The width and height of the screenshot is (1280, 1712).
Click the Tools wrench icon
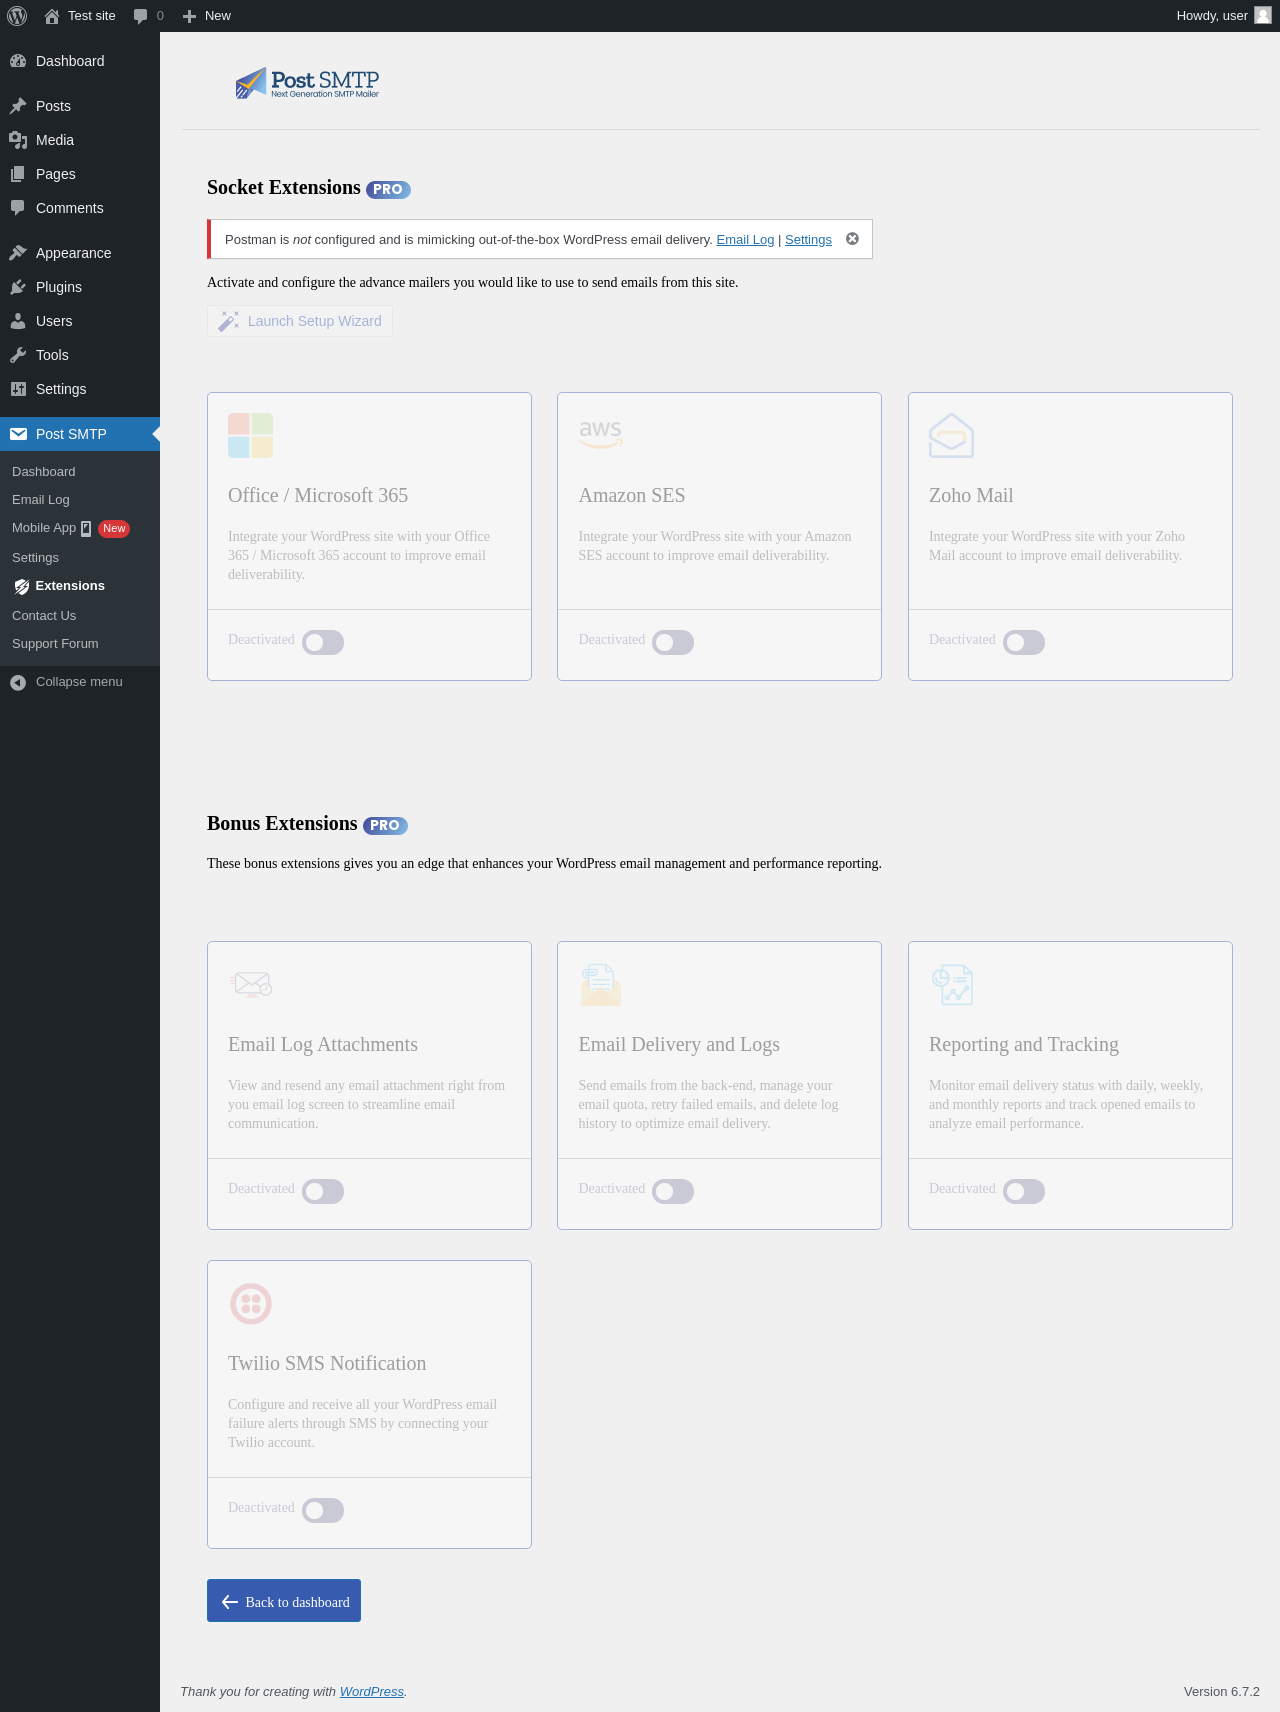click(18, 355)
